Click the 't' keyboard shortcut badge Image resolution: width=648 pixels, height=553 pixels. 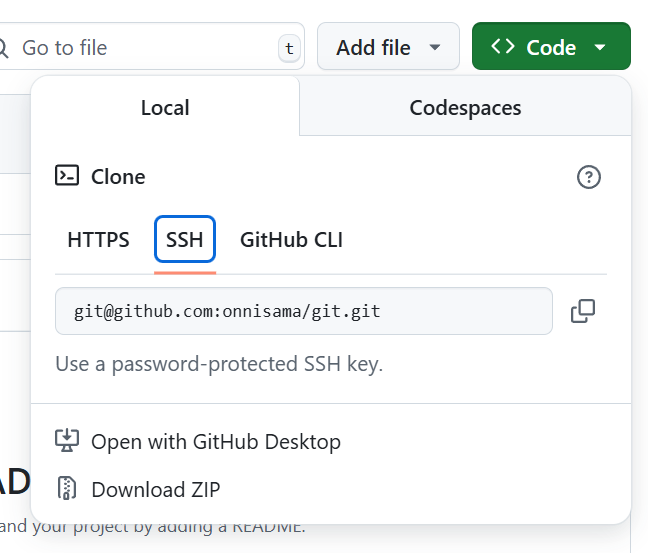click(289, 48)
